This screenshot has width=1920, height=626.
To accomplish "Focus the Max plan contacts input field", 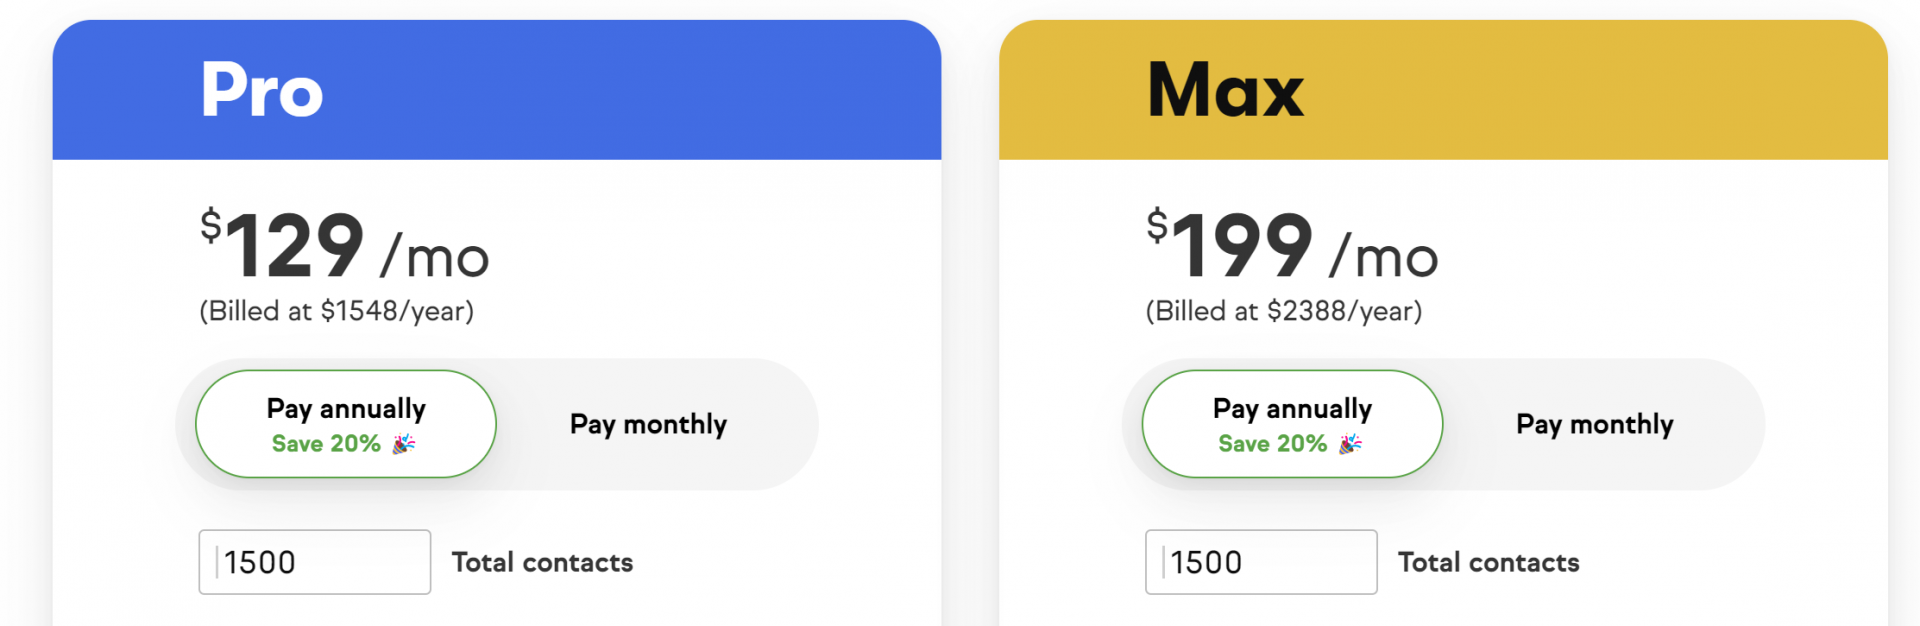I will [x=1261, y=562].
